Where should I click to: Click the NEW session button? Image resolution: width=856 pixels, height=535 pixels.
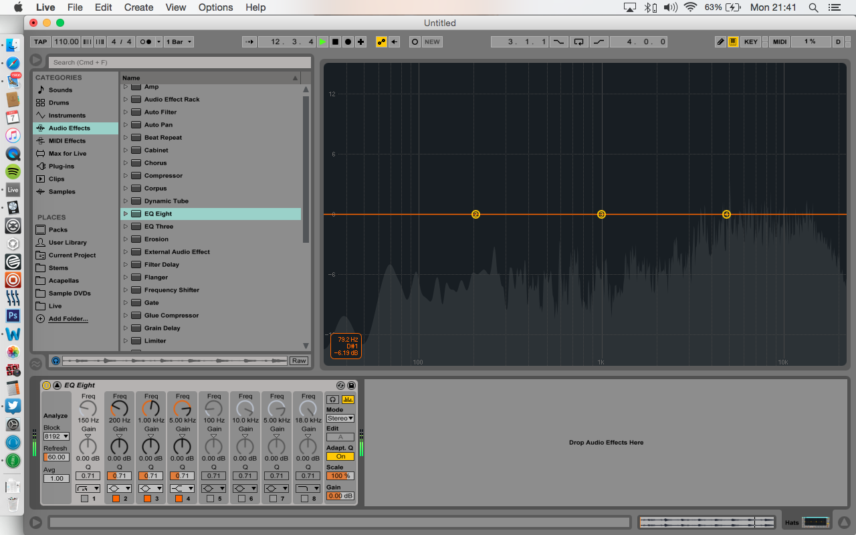click(x=432, y=41)
